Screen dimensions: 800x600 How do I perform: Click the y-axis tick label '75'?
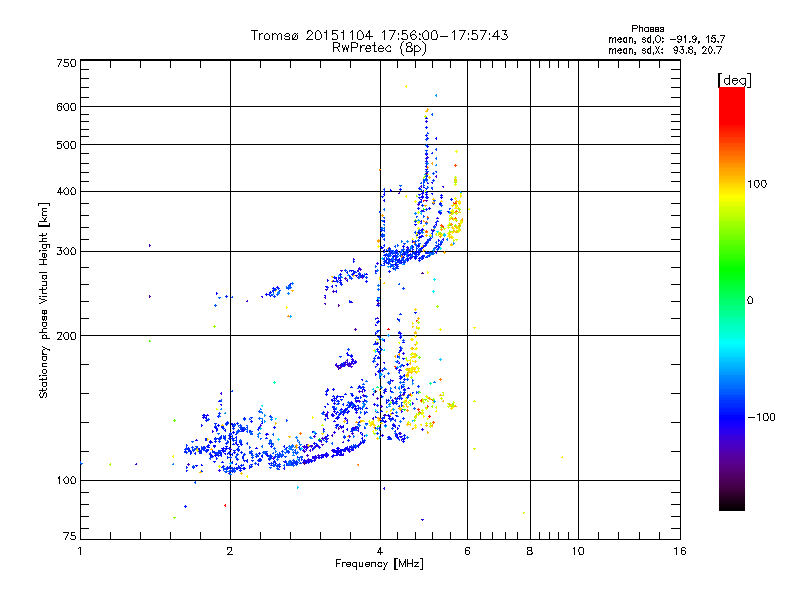(70, 536)
